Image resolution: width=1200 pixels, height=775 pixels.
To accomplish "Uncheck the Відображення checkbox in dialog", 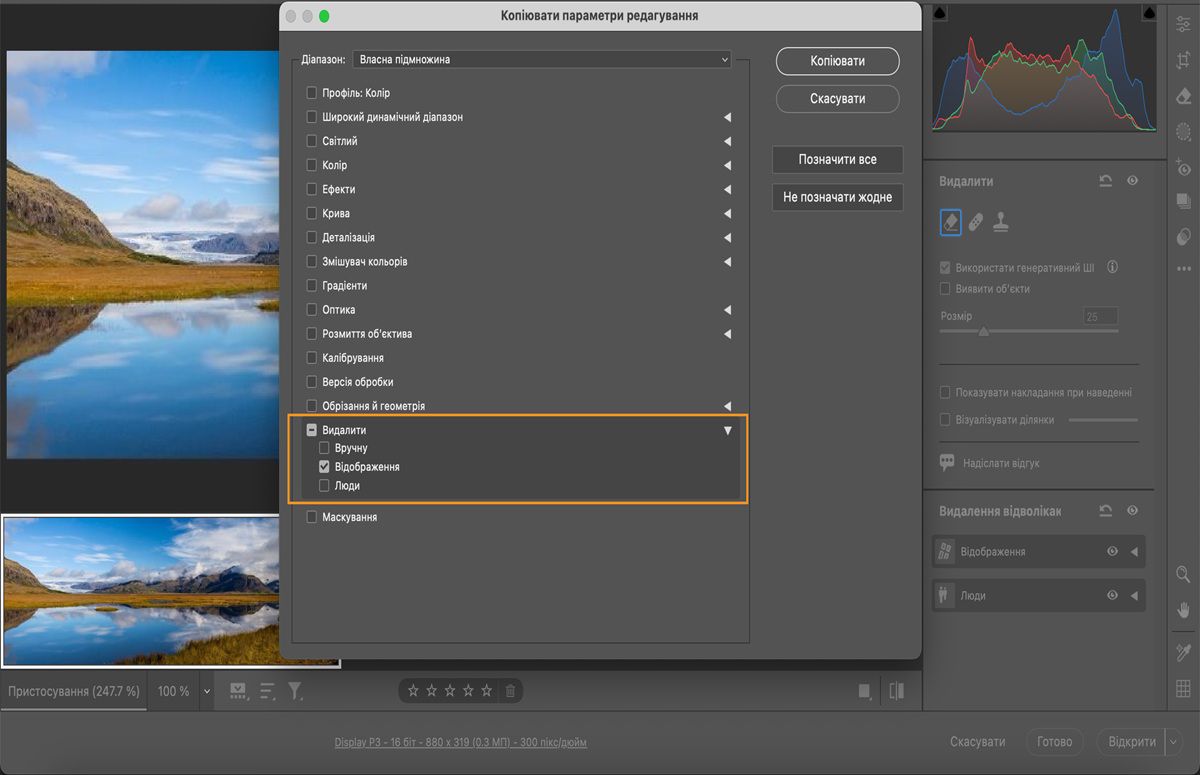I will coord(324,467).
